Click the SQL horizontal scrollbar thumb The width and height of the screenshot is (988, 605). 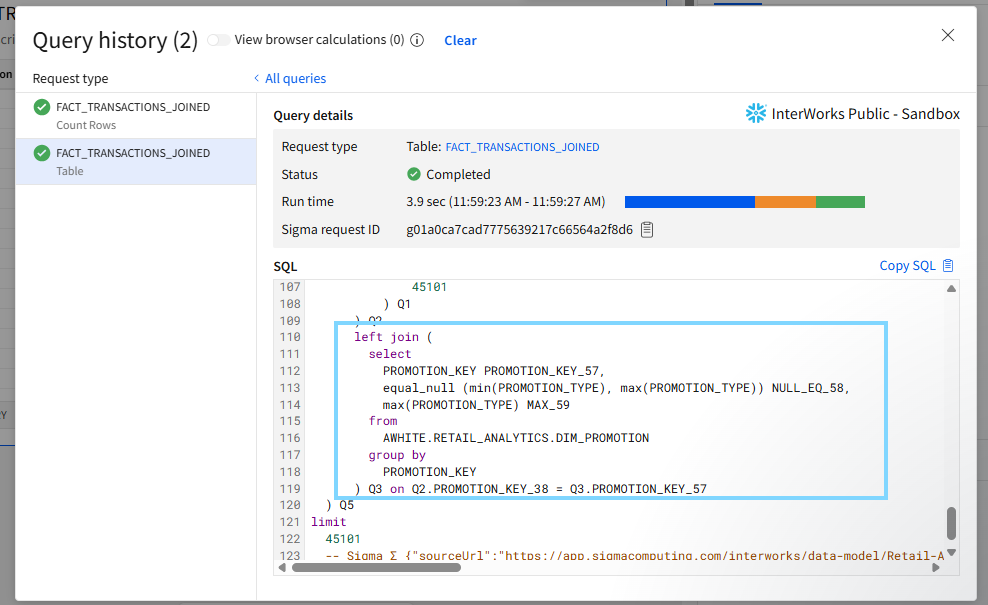click(376, 567)
